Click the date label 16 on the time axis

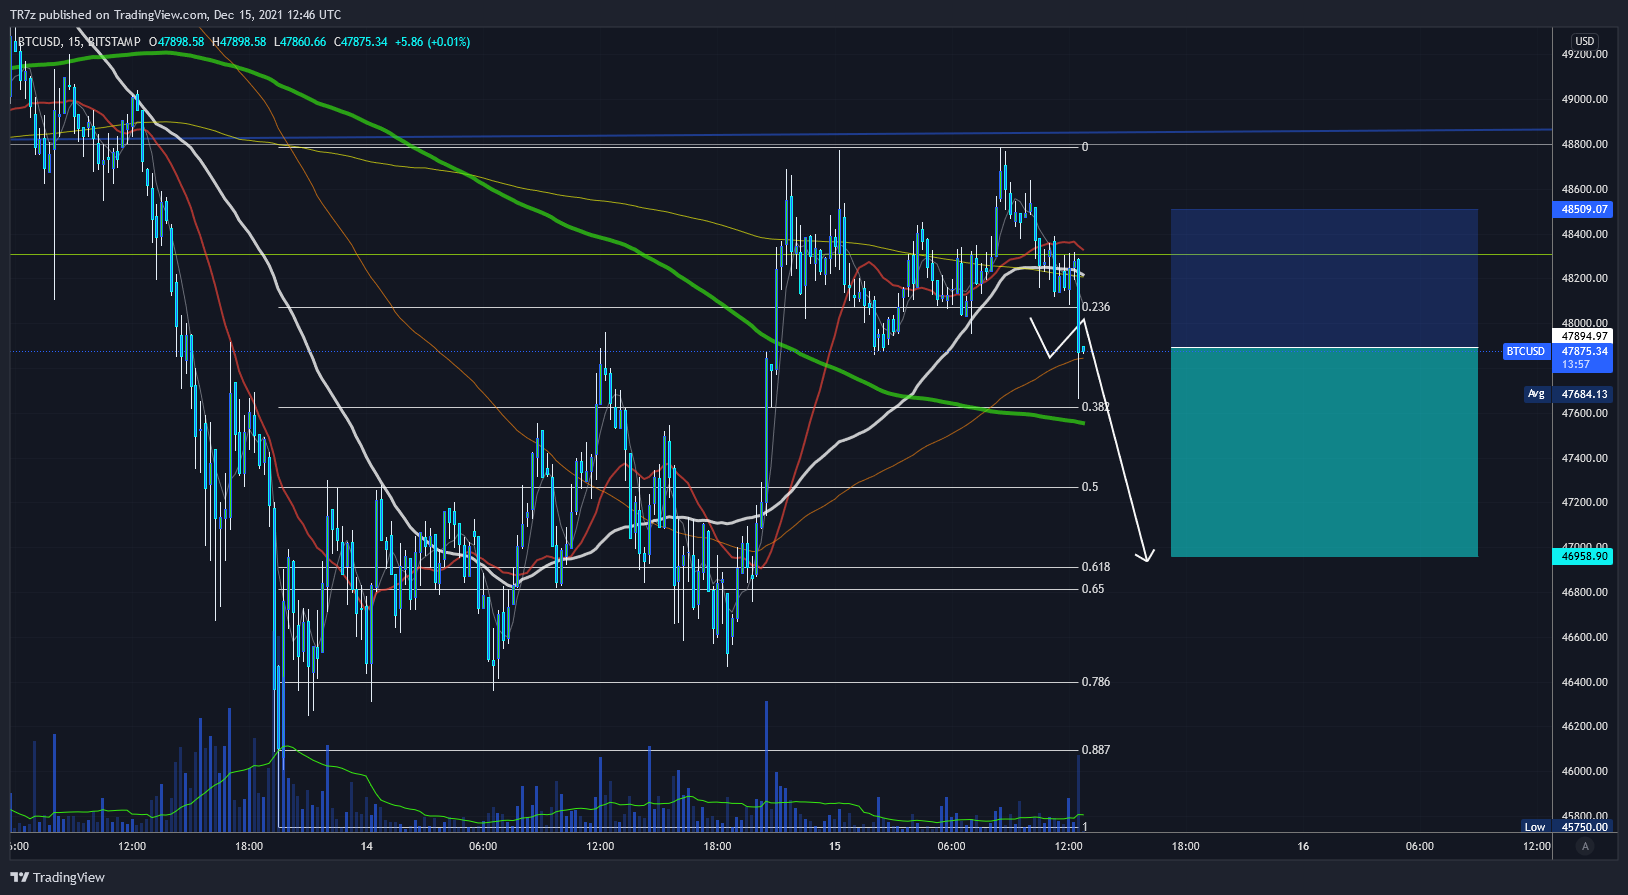[x=1303, y=846]
